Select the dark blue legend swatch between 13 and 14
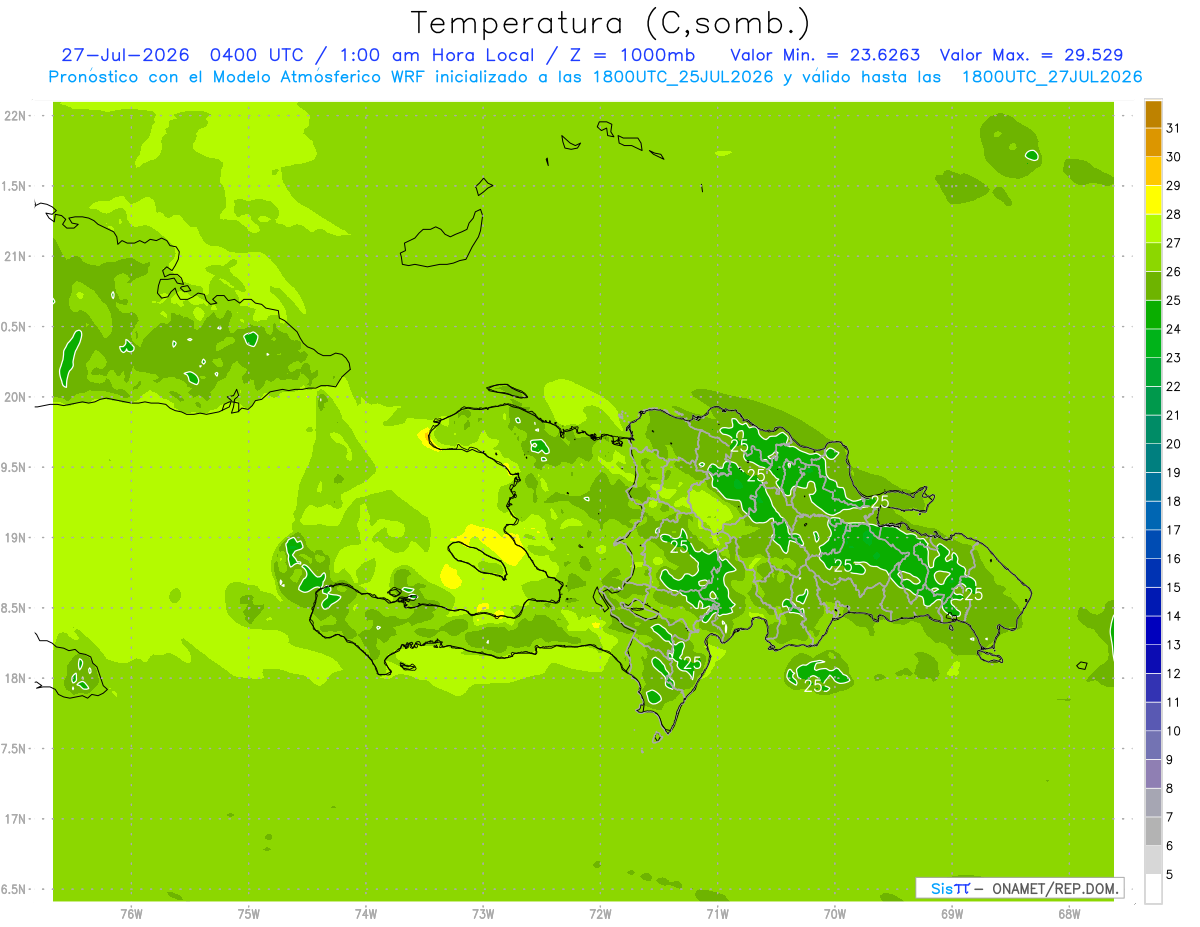 tap(1153, 631)
